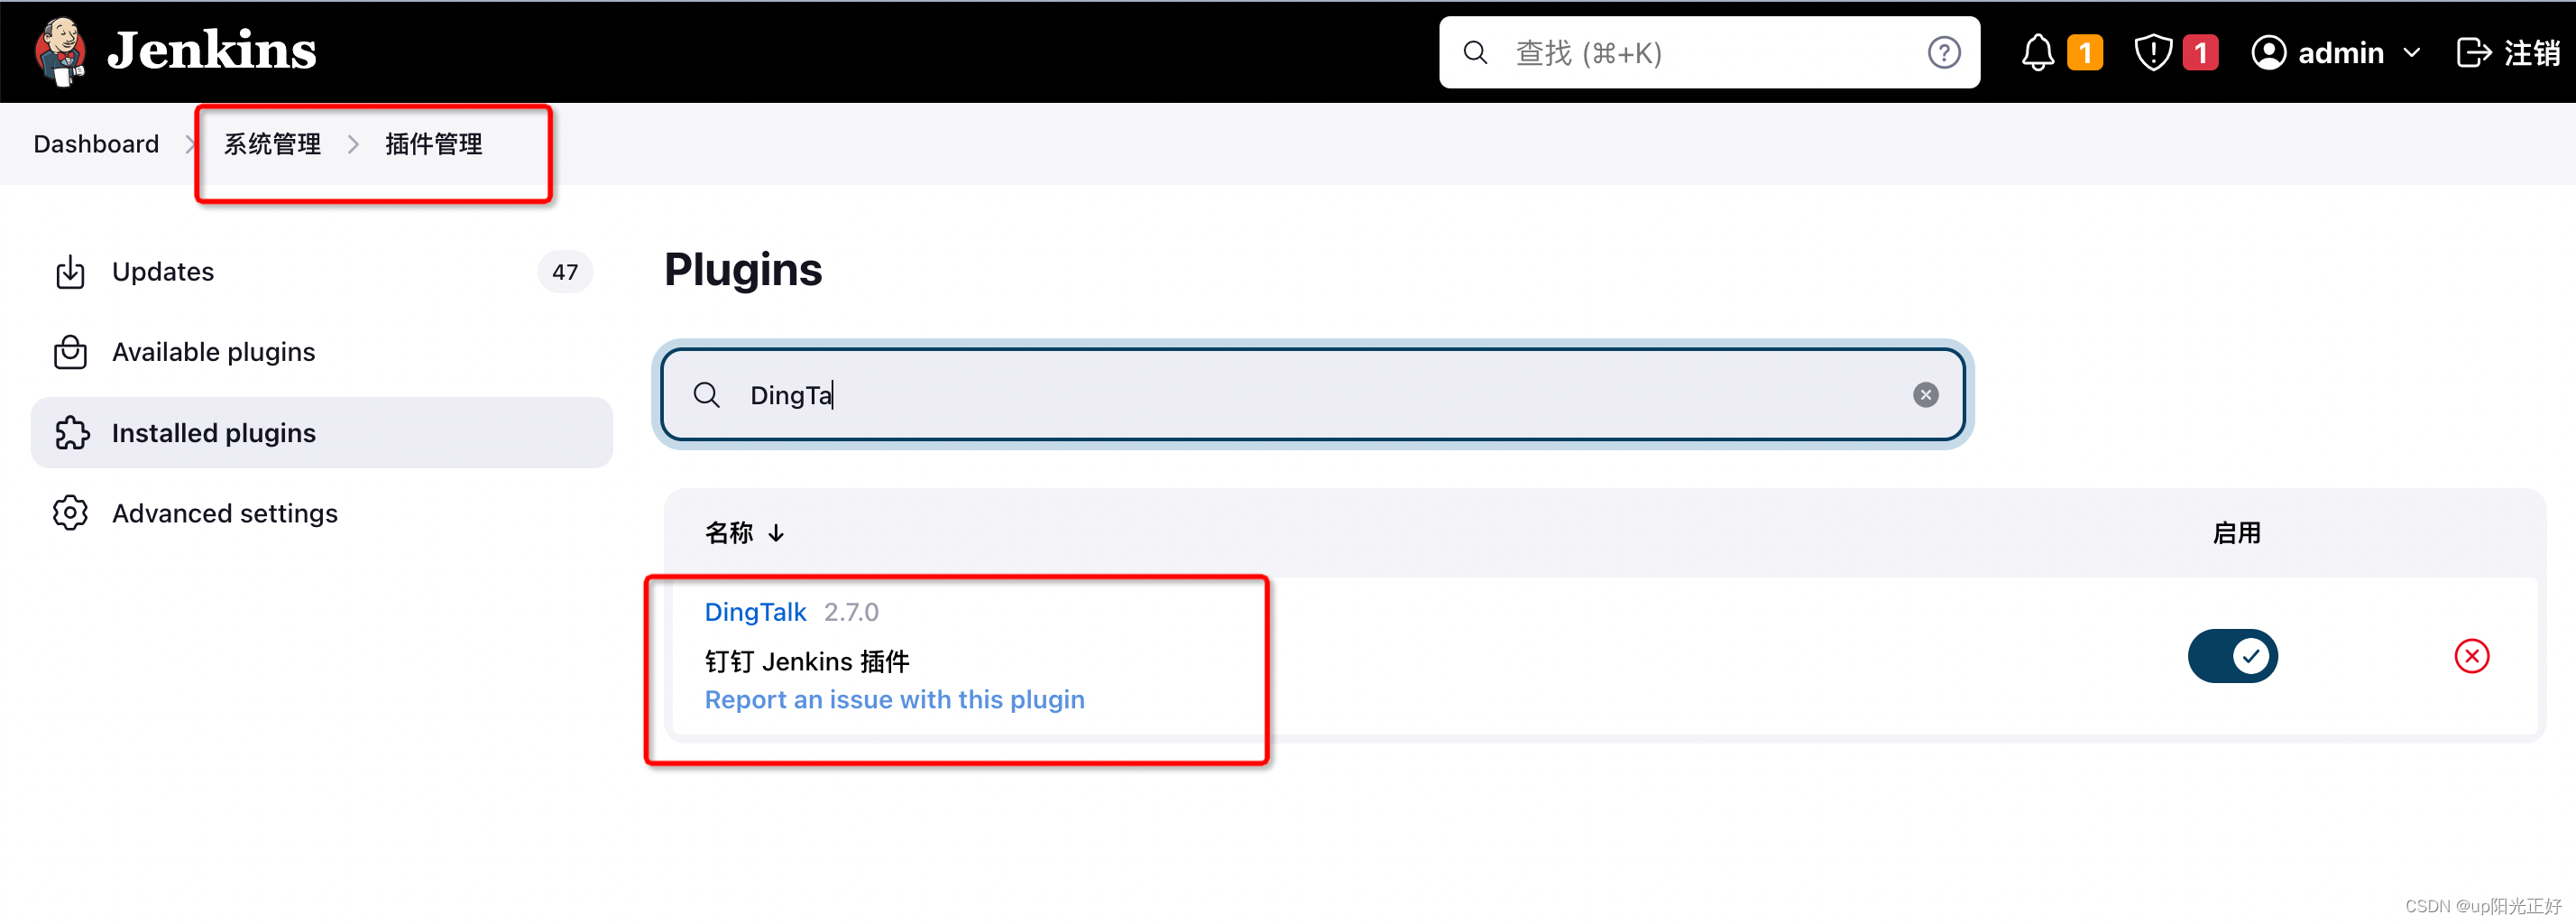
Task: Click the Installed plugins puzzle icon
Action: pyautogui.click(x=71, y=433)
